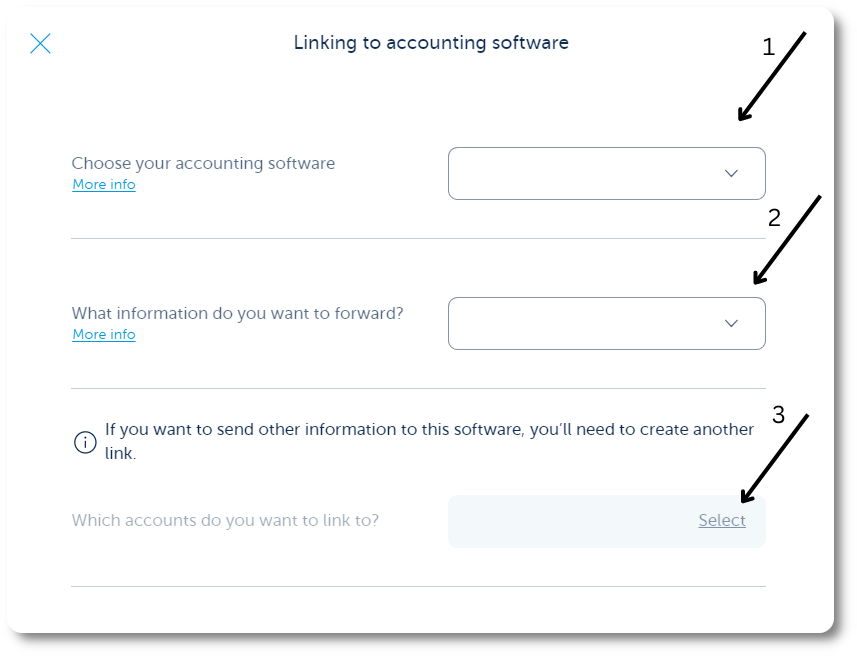Click the What information do you want to forward label

237,313
